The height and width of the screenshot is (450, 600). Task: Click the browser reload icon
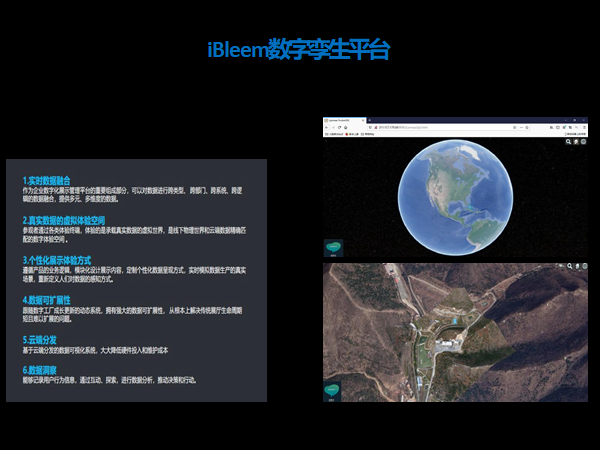click(x=341, y=129)
